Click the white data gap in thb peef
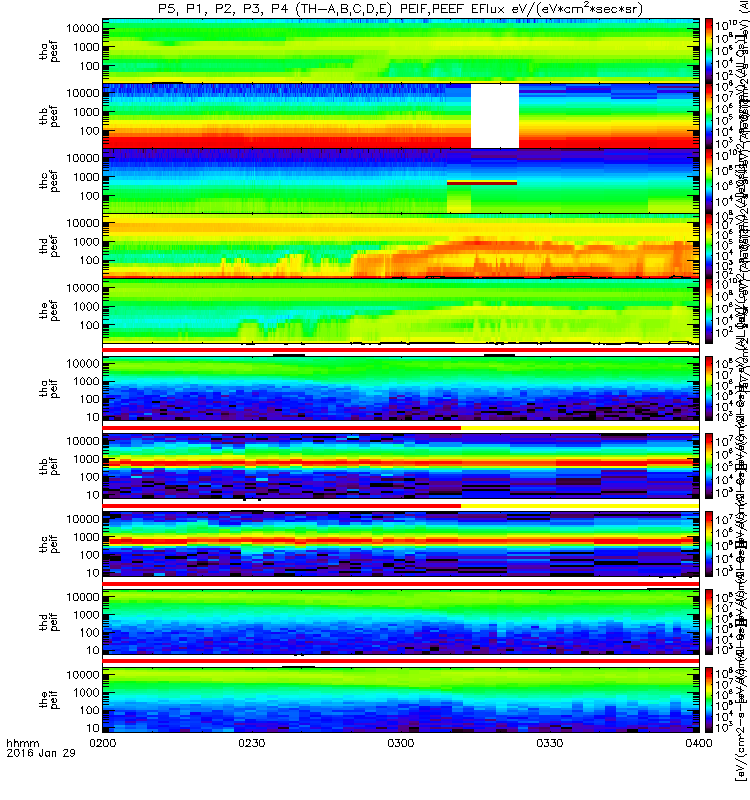 [x=495, y=116]
